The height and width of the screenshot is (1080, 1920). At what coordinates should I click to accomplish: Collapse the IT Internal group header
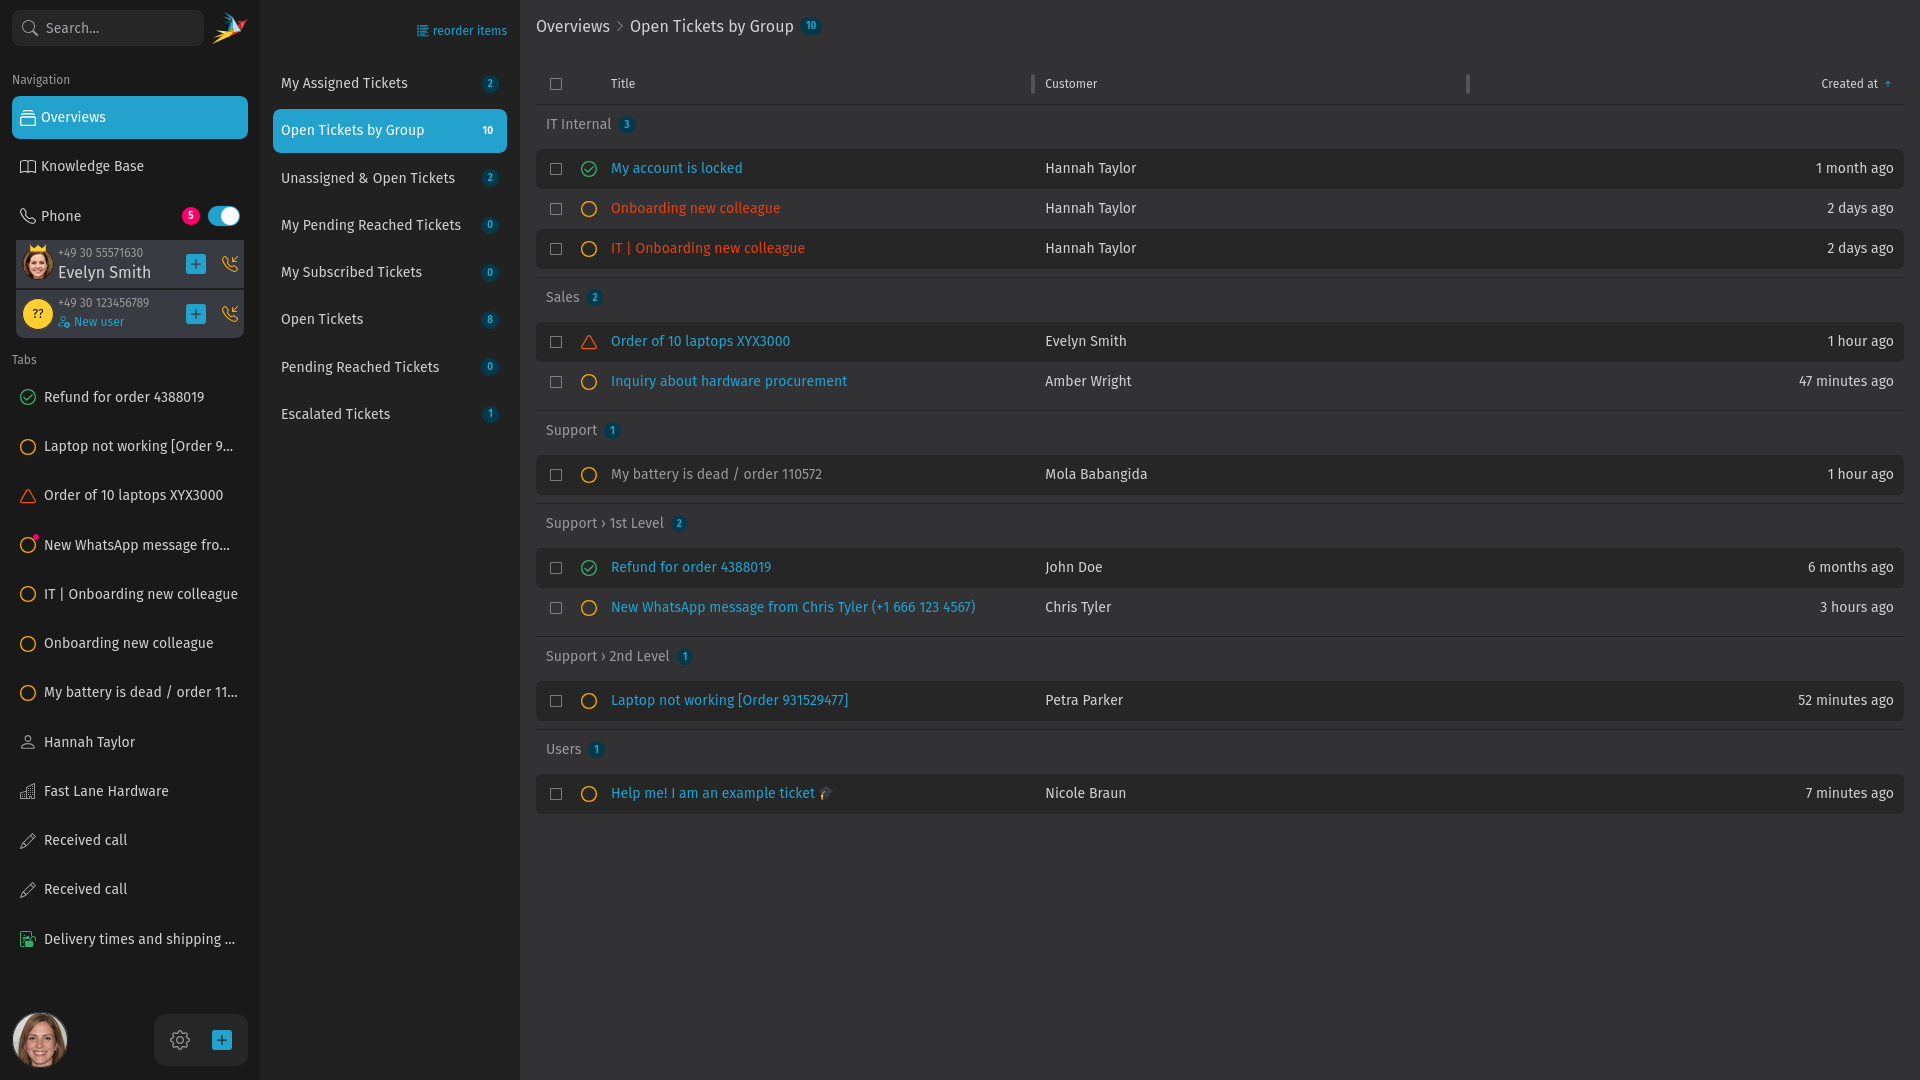tap(590, 124)
